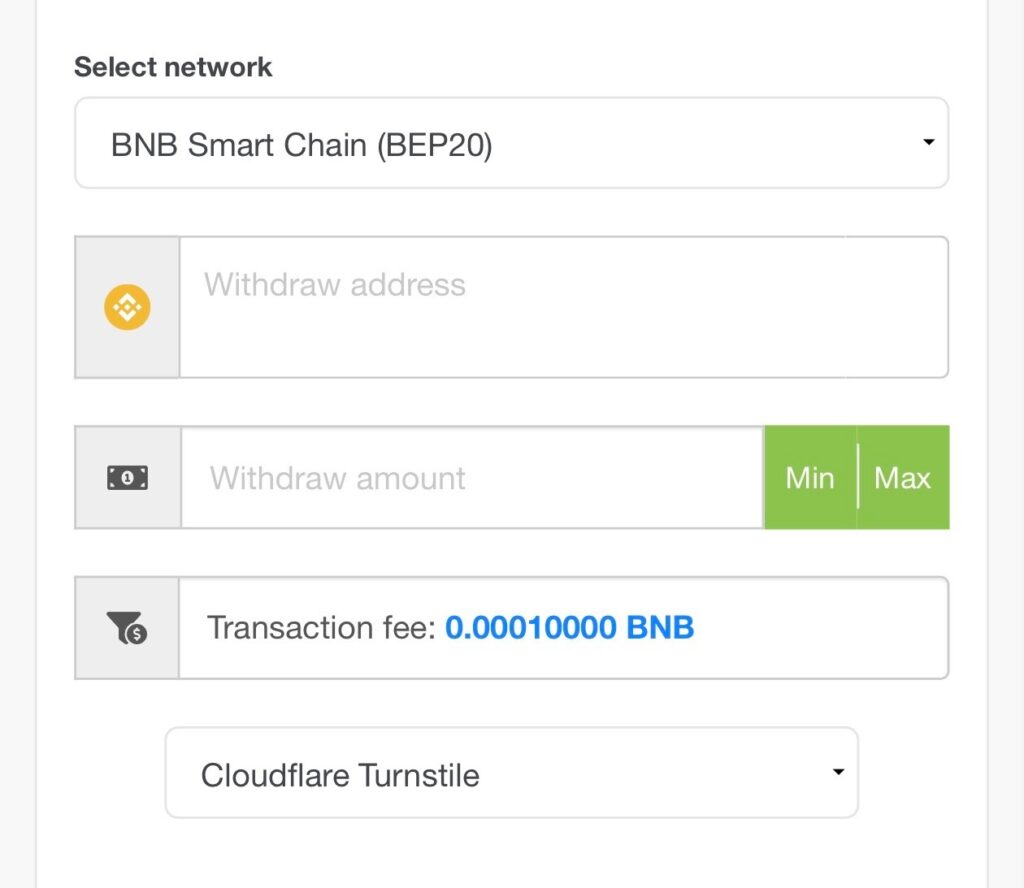Image resolution: width=1024 pixels, height=888 pixels.
Task: Click the Cloudflare Turnstile dropdown caret arrow
Action: 838,772
